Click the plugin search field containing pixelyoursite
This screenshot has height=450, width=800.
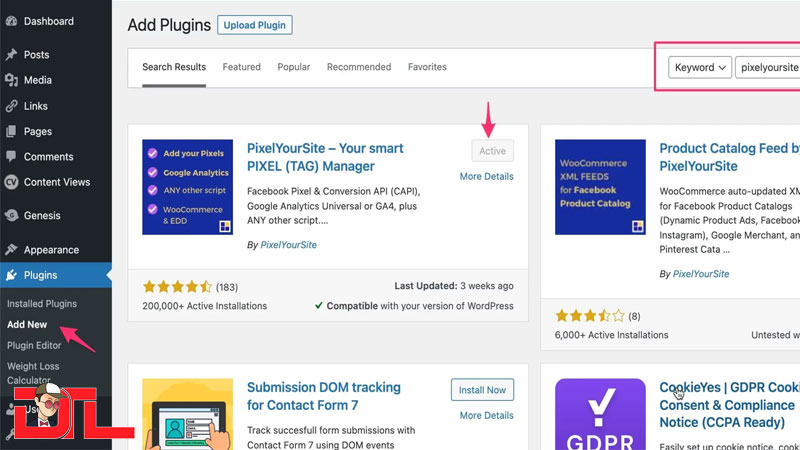pos(767,67)
